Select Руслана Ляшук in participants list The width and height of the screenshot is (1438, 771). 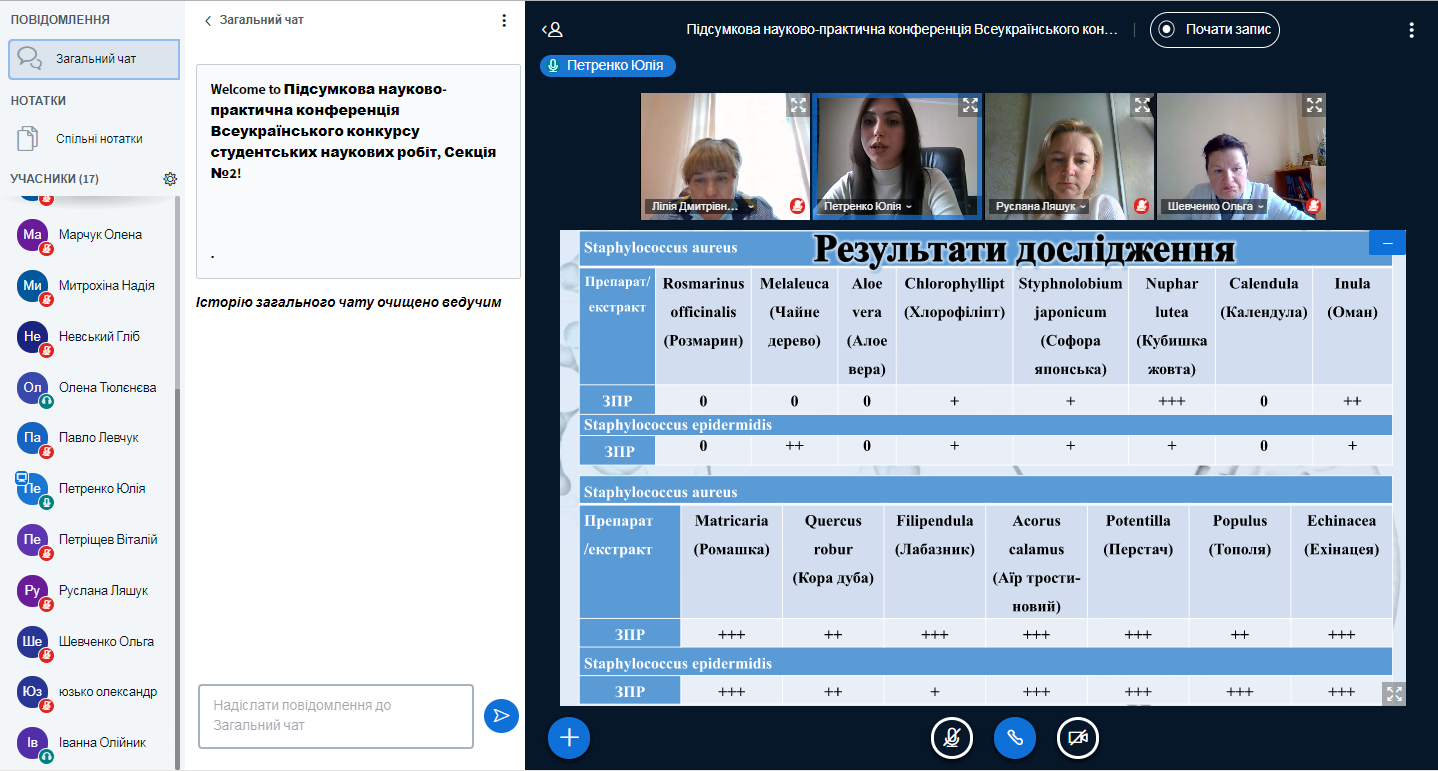[92, 591]
